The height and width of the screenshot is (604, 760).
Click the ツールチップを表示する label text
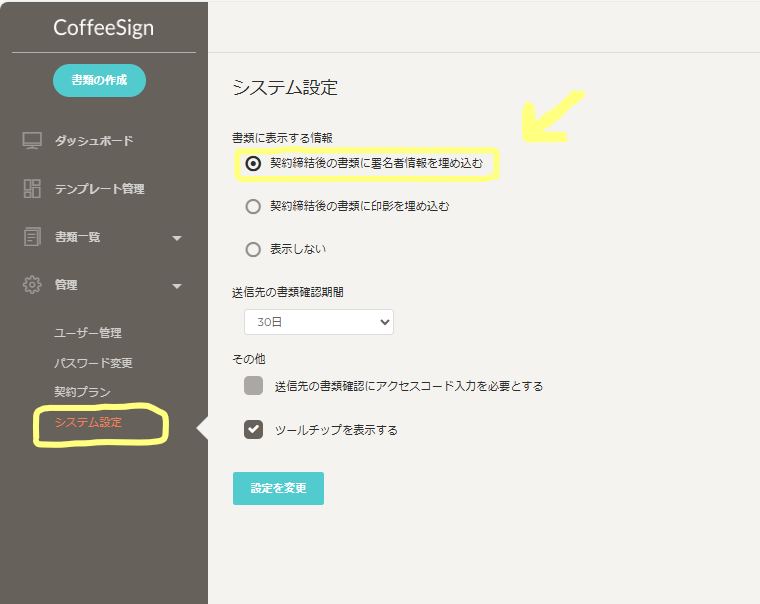click(x=336, y=430)
